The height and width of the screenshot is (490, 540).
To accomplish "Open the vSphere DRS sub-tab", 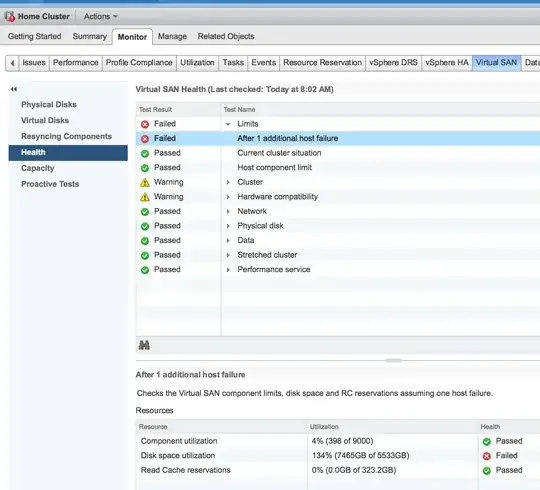I will coord(393,63).
